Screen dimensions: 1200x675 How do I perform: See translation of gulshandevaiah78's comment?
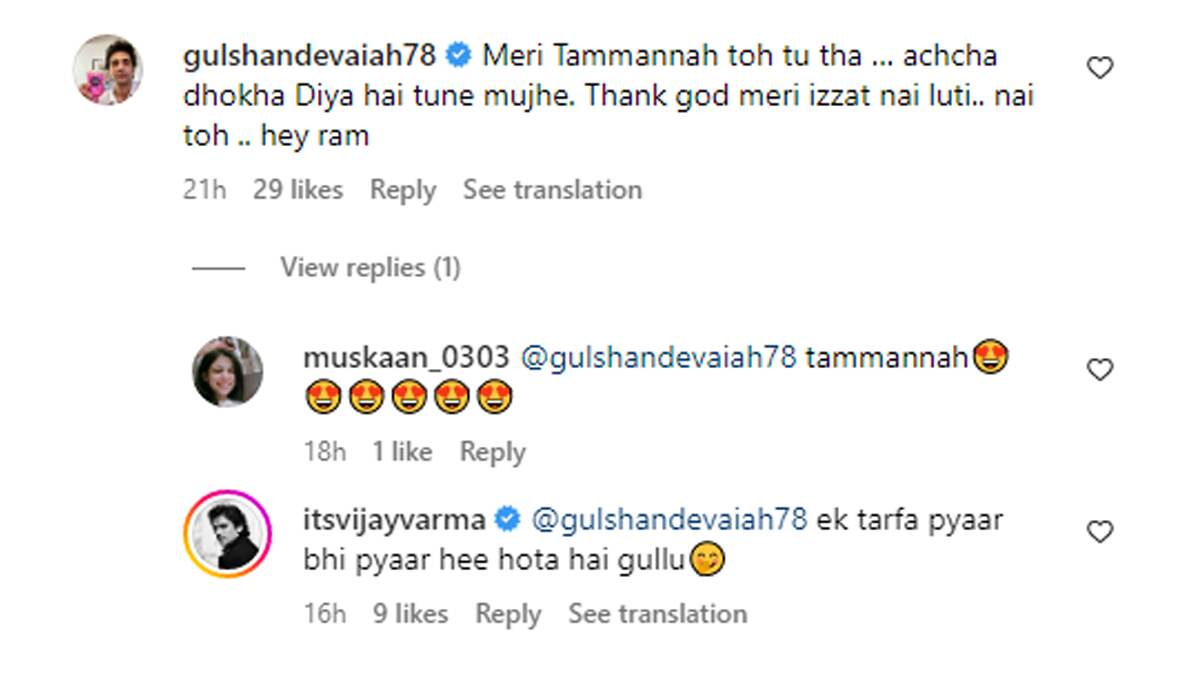click(552, 190)
